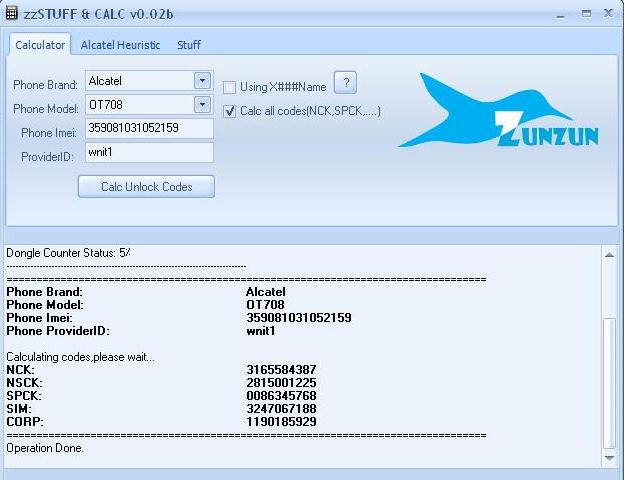Image resolution: width=624 pixels, height=480 pixels.
Task: Click the log scrollbar thumb
Action: pos(609,383)
